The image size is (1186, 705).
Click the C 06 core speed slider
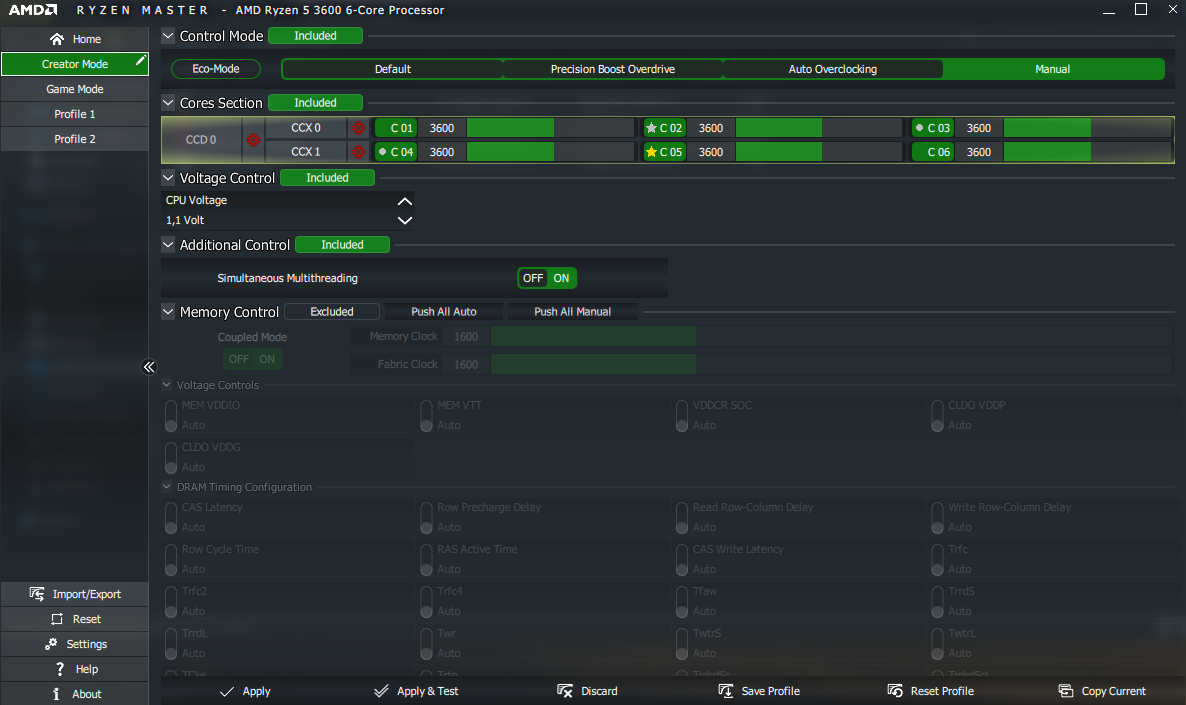click(x=1088, y=152)
